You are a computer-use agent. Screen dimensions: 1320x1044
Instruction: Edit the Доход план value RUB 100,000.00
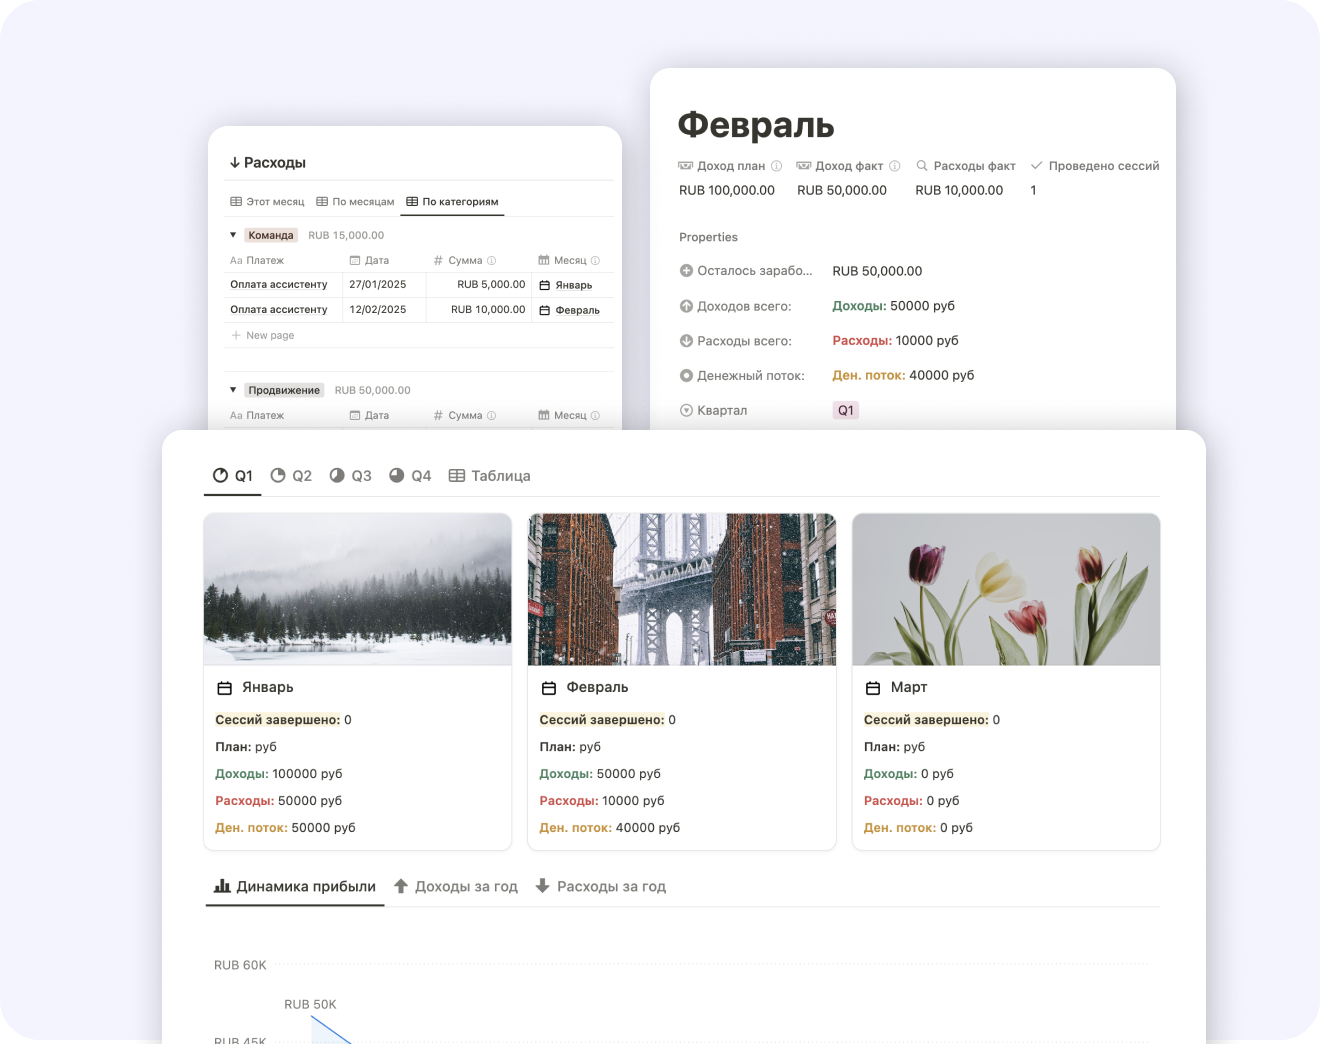click(x=727, y=191)
